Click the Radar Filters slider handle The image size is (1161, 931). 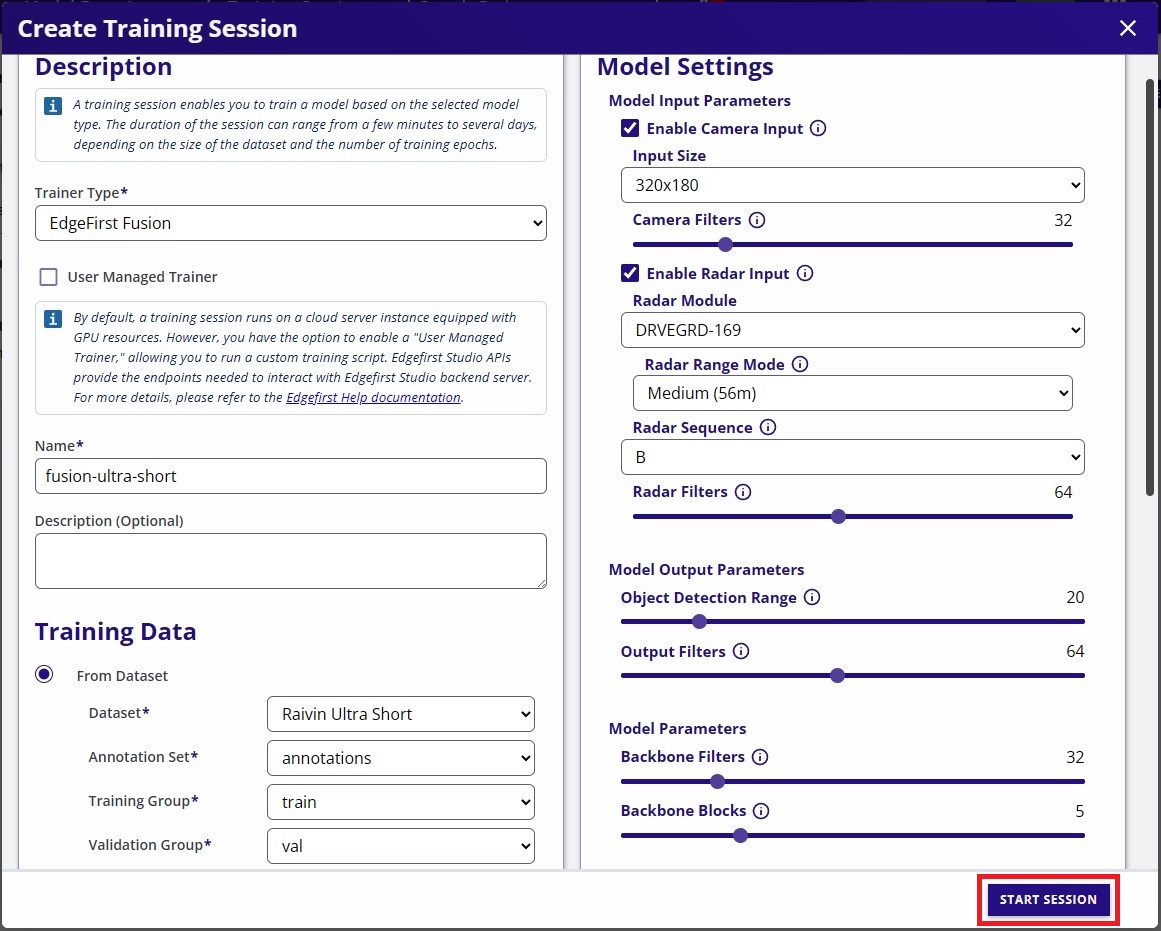(839, 517)
